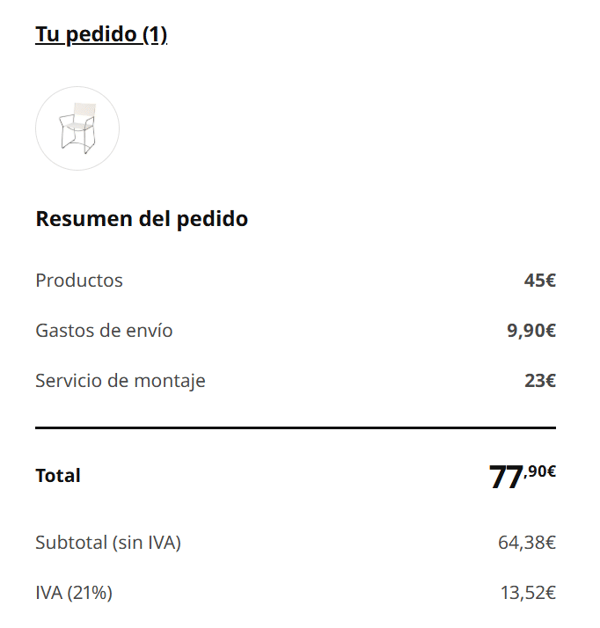
Task: Click the 23€ assembly service price
Action: click(x=540, y=380)
